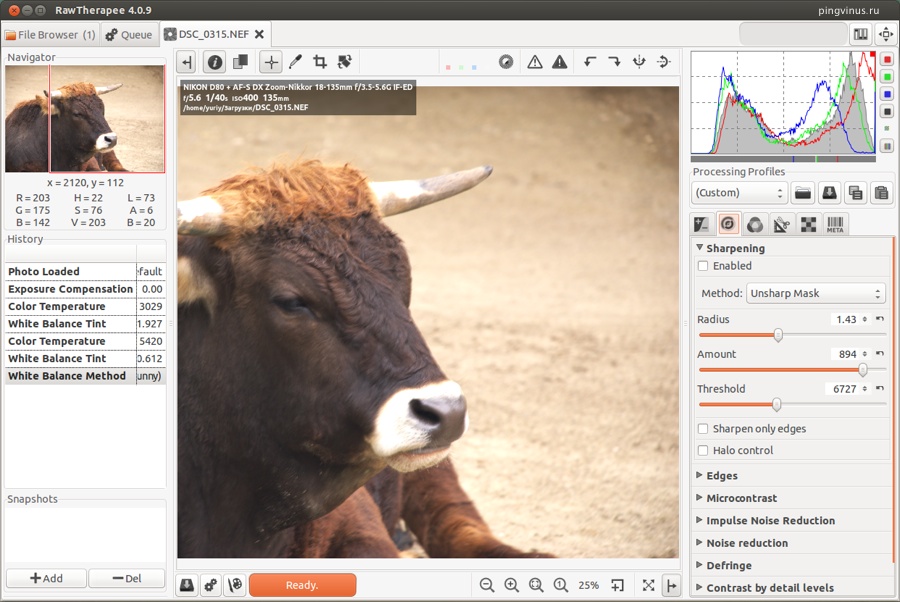The height and width of the screenshot is (602, 900).
Task: Open the (Custom) processing profile dropdown
Action: (739, 193)
